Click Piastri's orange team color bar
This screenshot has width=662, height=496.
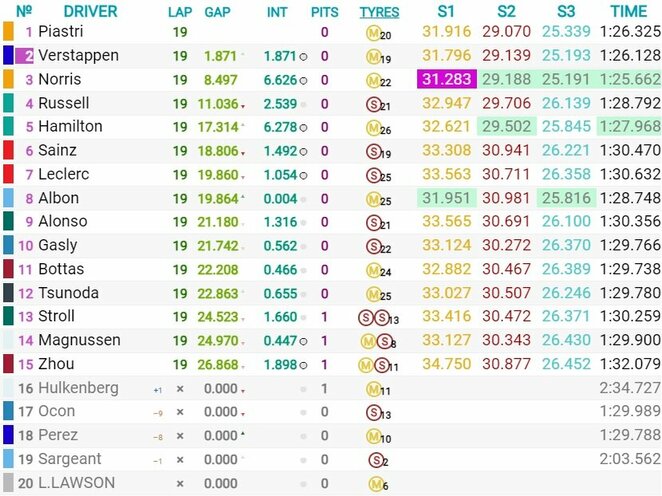click(8, 32)
